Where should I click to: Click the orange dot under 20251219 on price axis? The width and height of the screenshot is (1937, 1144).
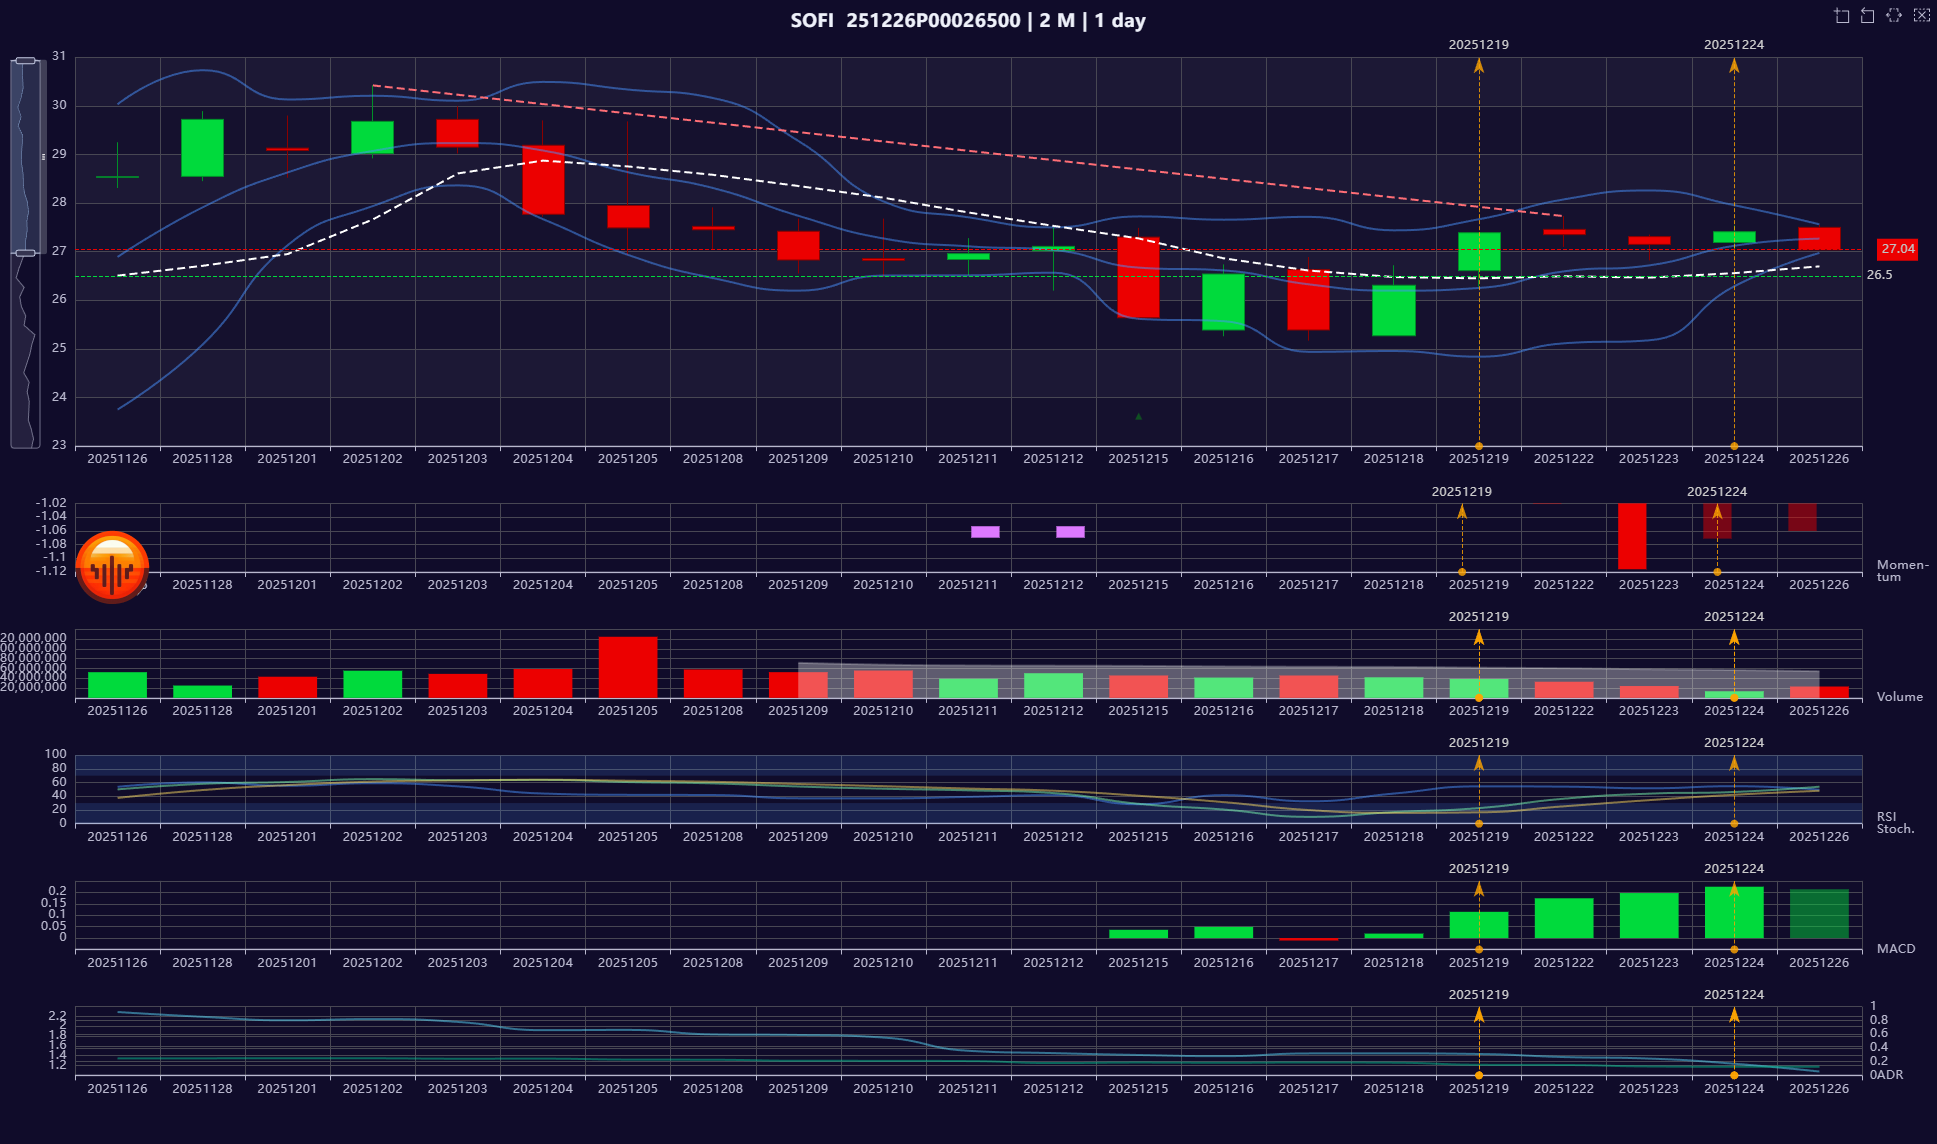pos(1478,446)
